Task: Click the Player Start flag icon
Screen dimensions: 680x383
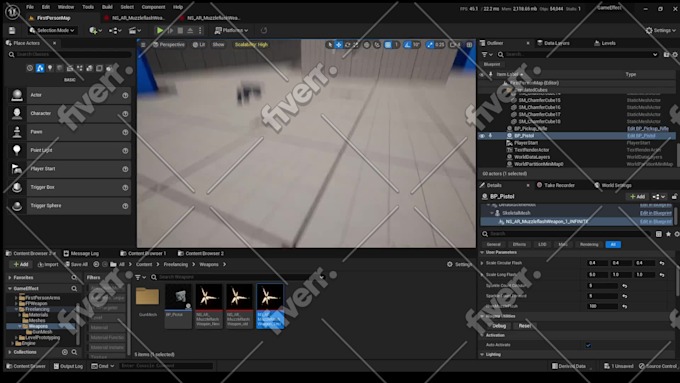Action: [17, 169]
